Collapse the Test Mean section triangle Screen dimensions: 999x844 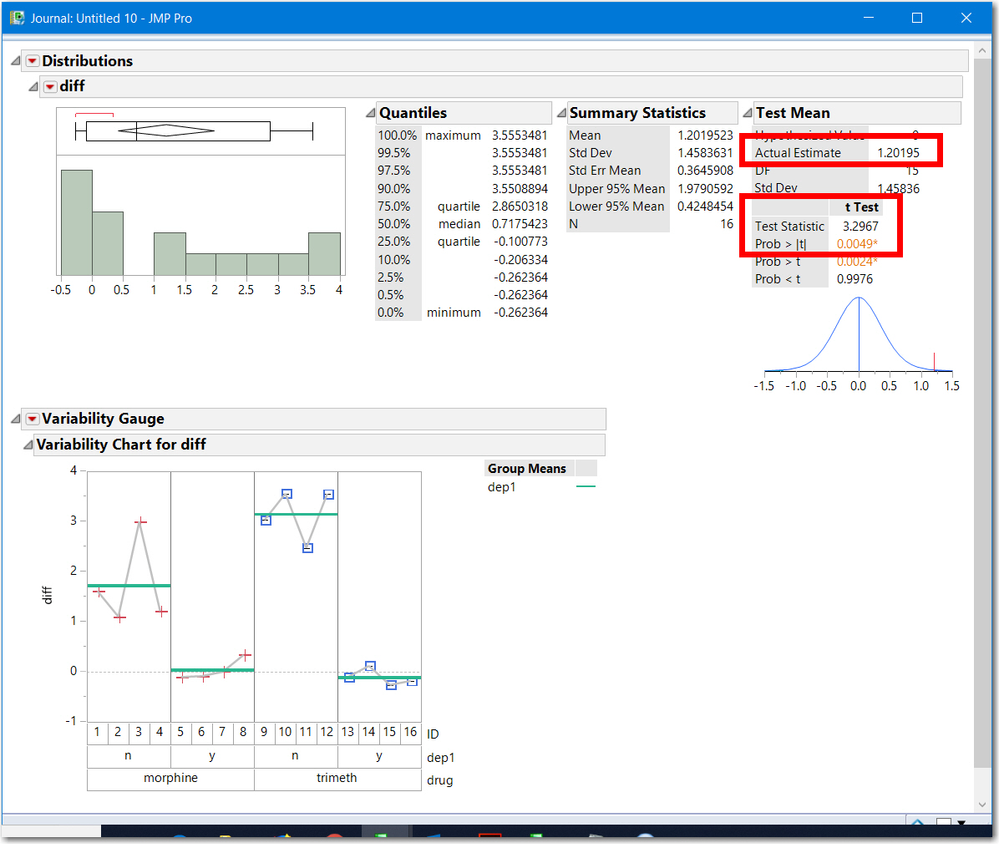click(747, 113)
